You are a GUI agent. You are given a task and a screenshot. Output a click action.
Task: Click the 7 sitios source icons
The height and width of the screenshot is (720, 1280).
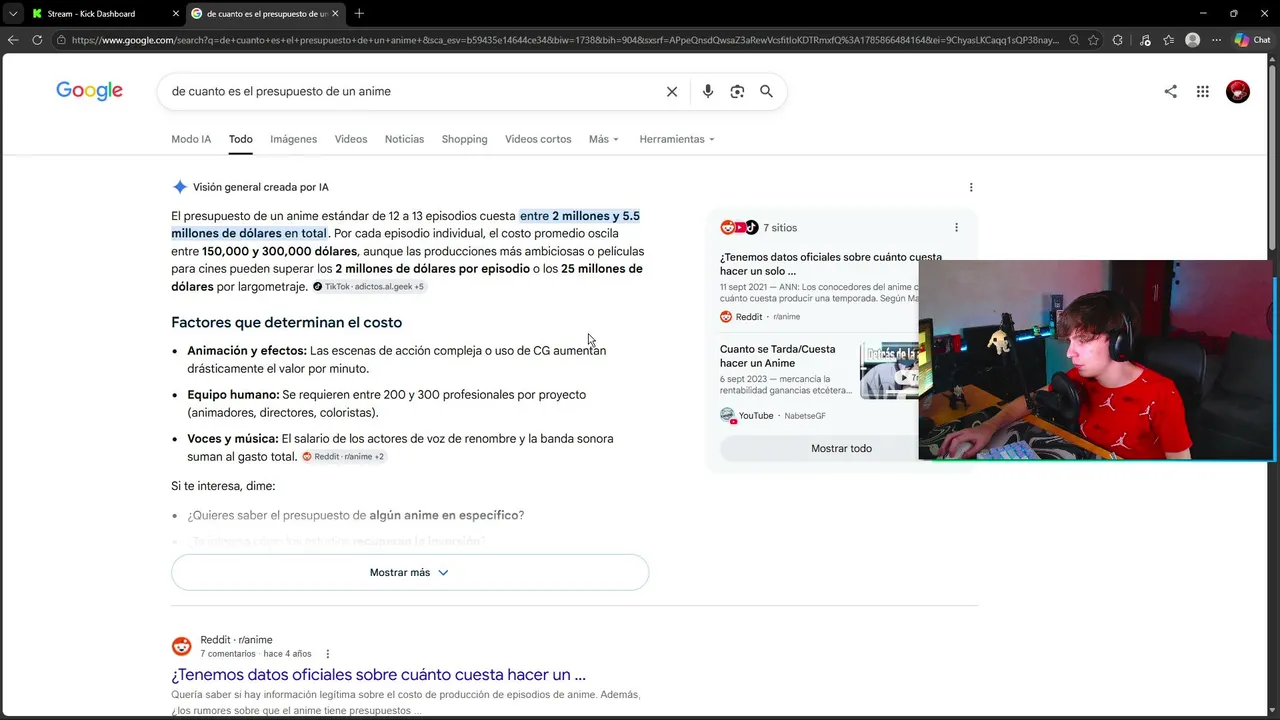click(739, 227)
